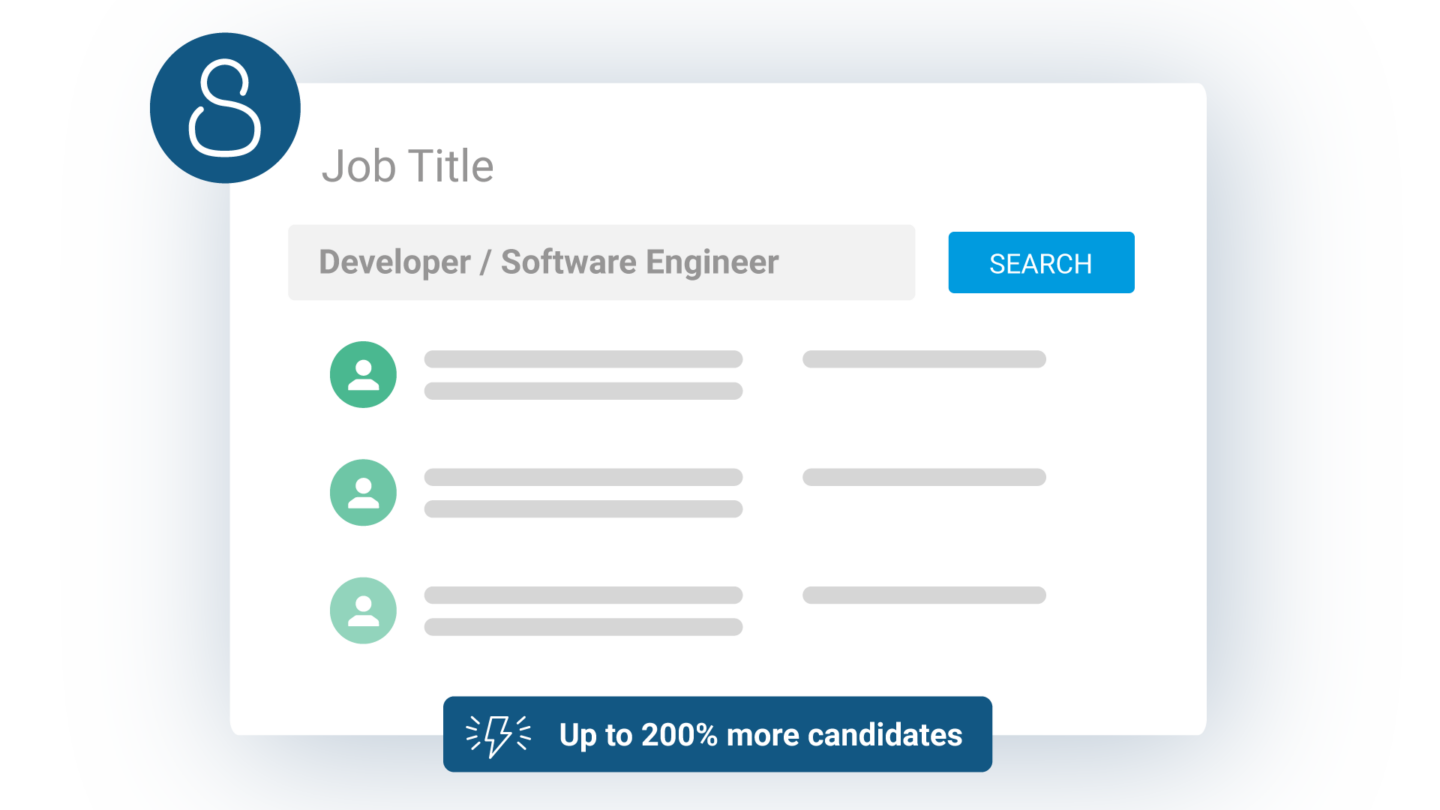Select the first candidate's top name line

pyautogui.click(x=583, y=359)
